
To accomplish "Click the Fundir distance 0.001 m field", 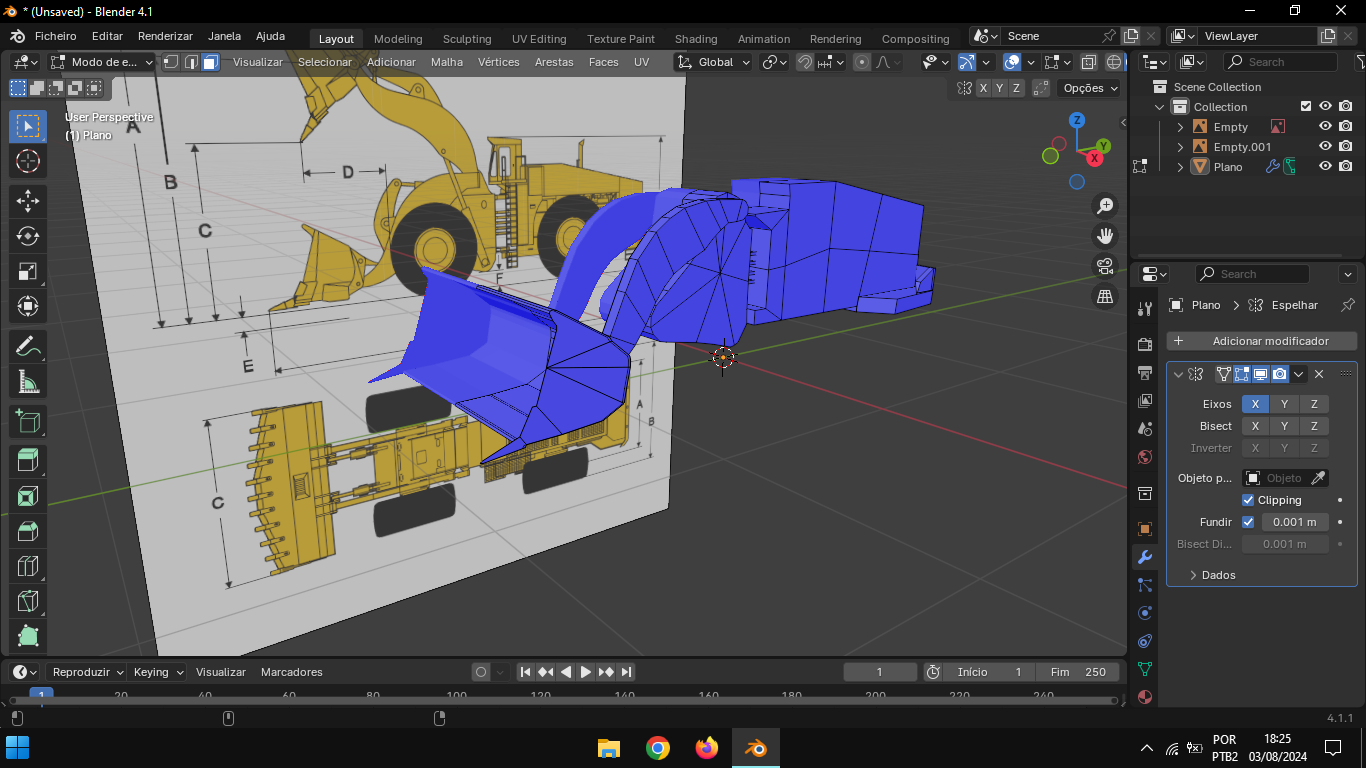I will click(x=1294, y=522).
